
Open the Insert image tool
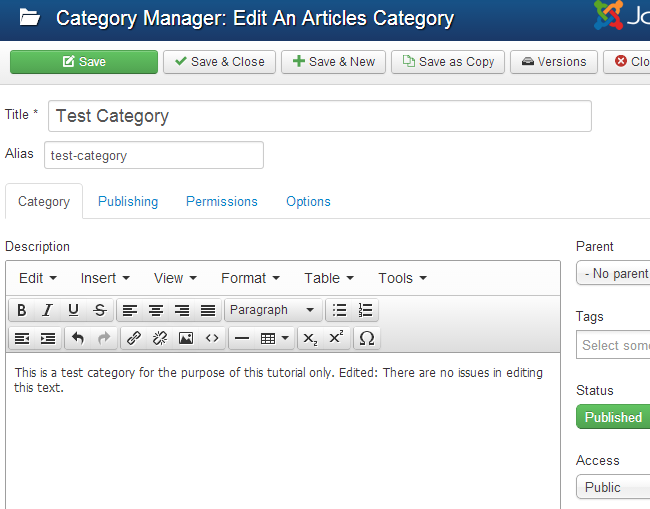pyautogui.click(x=185, y=338)
